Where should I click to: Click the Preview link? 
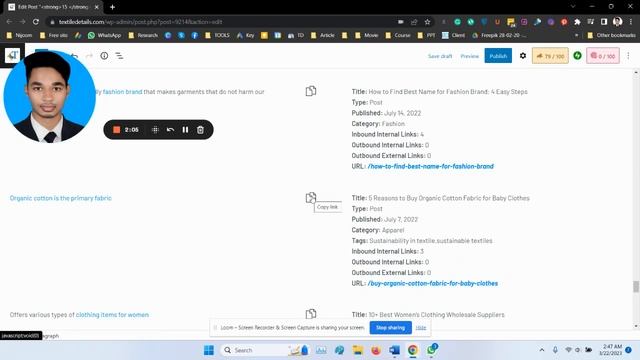point(469,56)
